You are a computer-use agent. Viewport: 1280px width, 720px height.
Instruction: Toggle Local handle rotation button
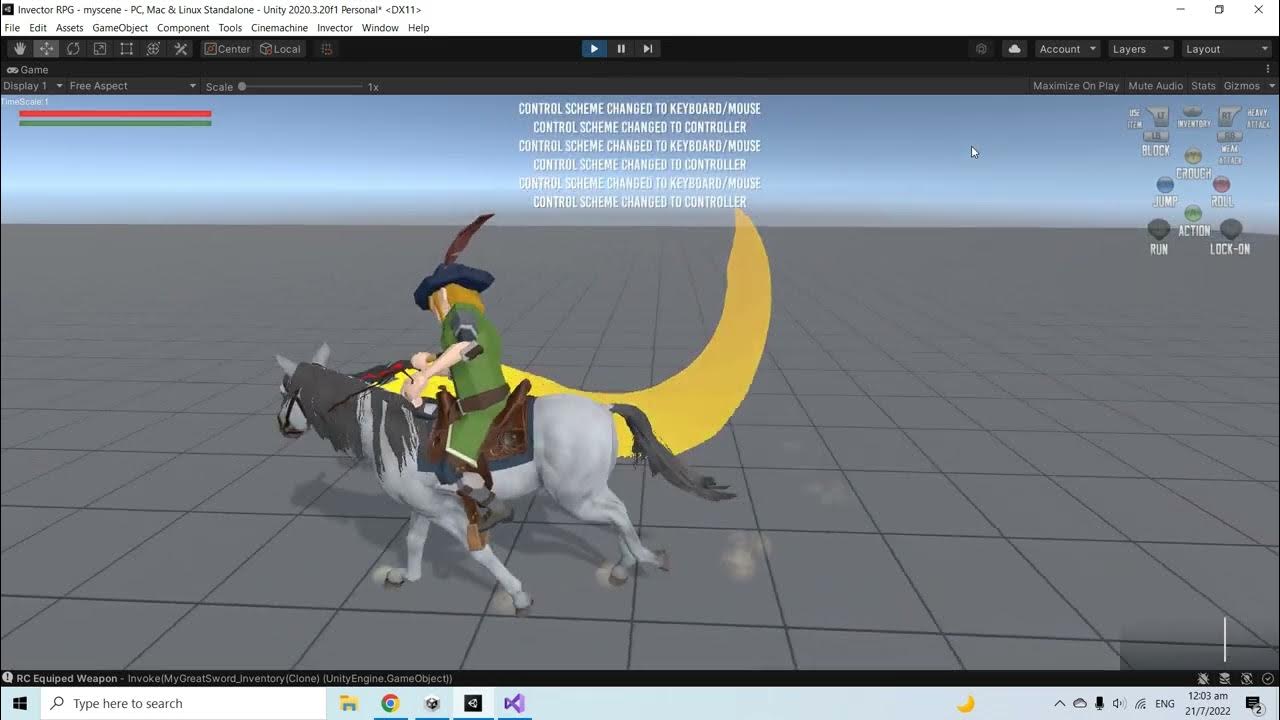point(280,49)
